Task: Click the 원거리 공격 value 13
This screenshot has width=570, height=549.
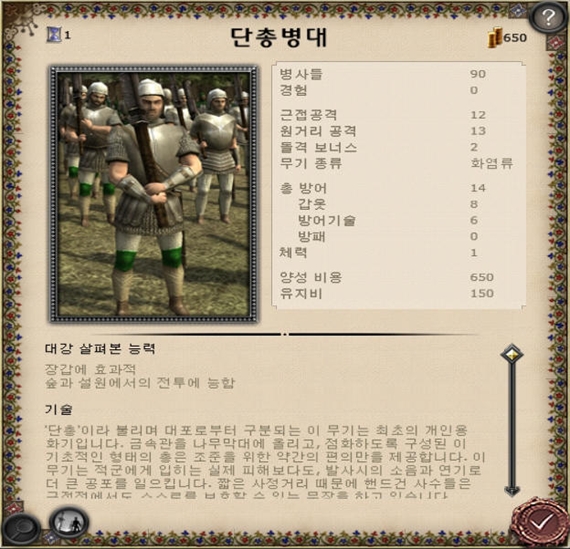Action: 478,131
